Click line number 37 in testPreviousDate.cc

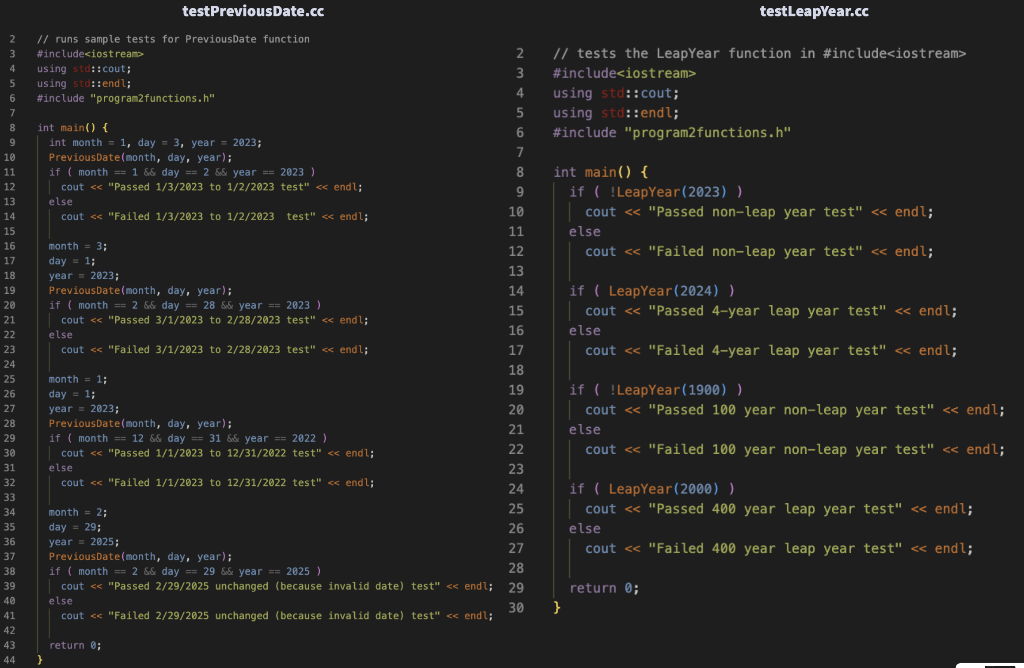point(9,556)
